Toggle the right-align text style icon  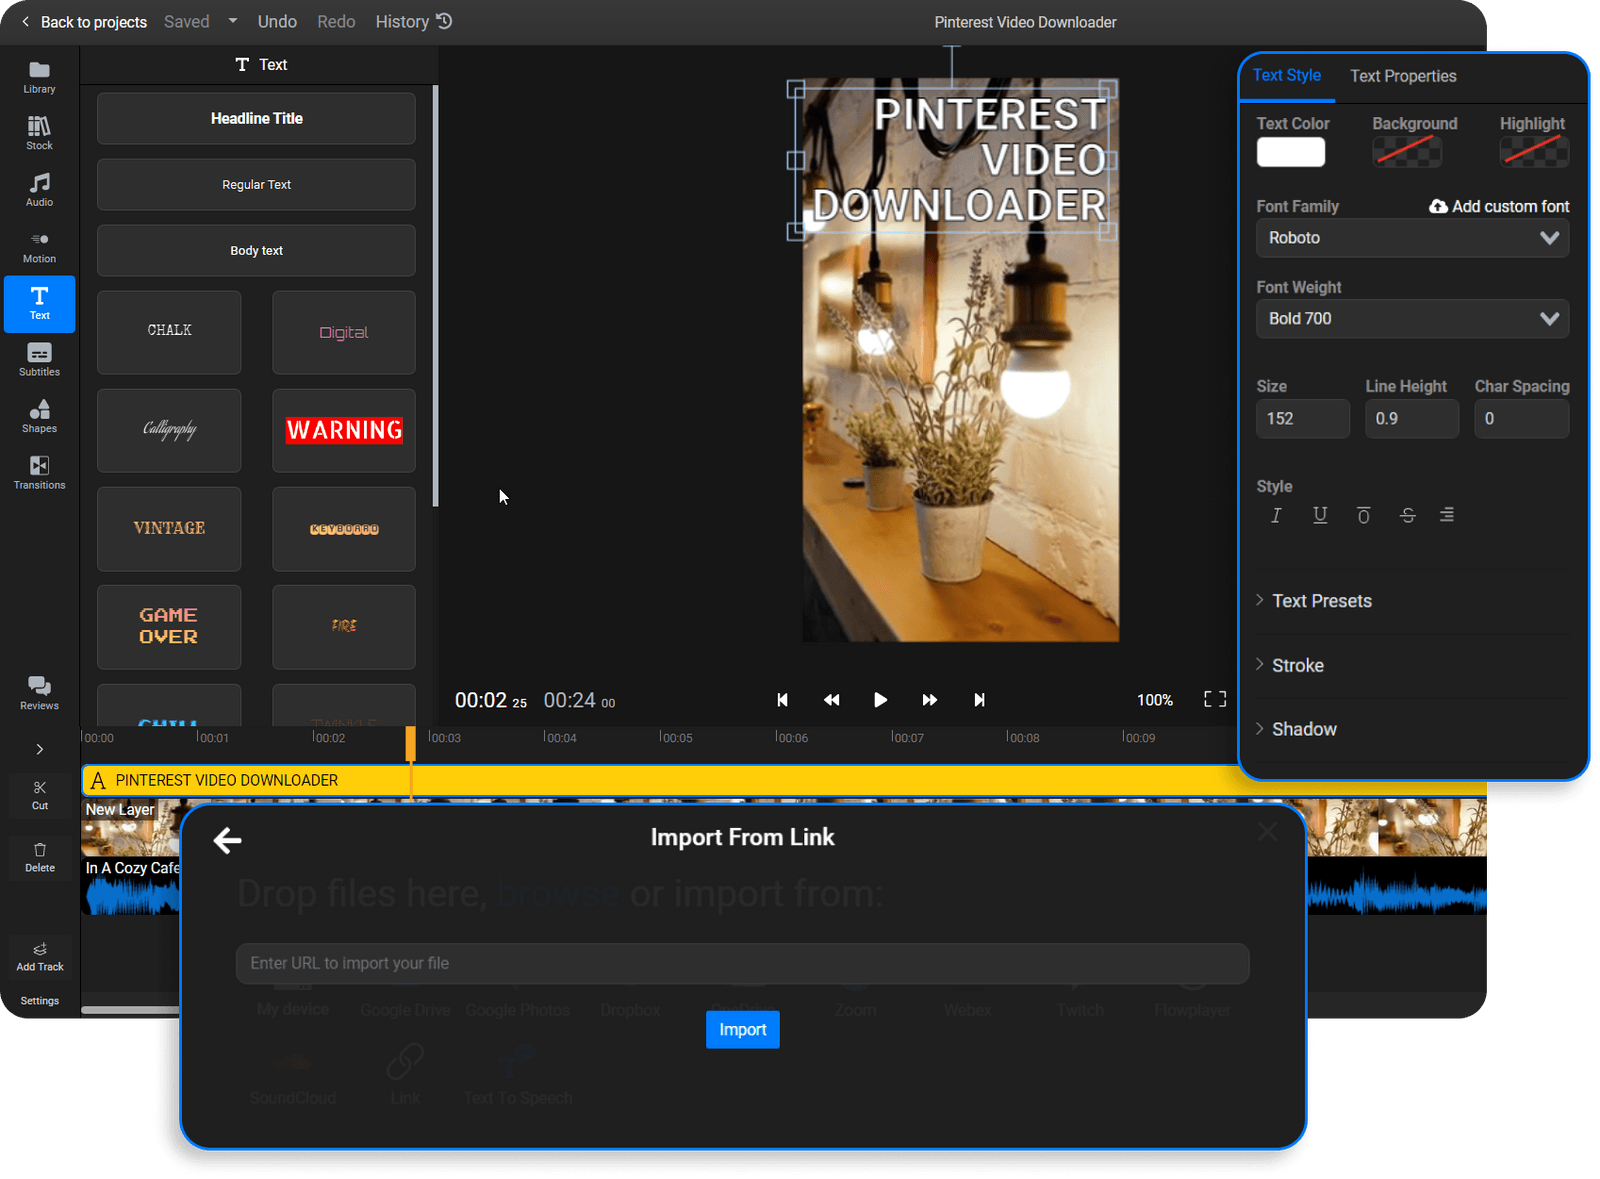pos(1446,515)
